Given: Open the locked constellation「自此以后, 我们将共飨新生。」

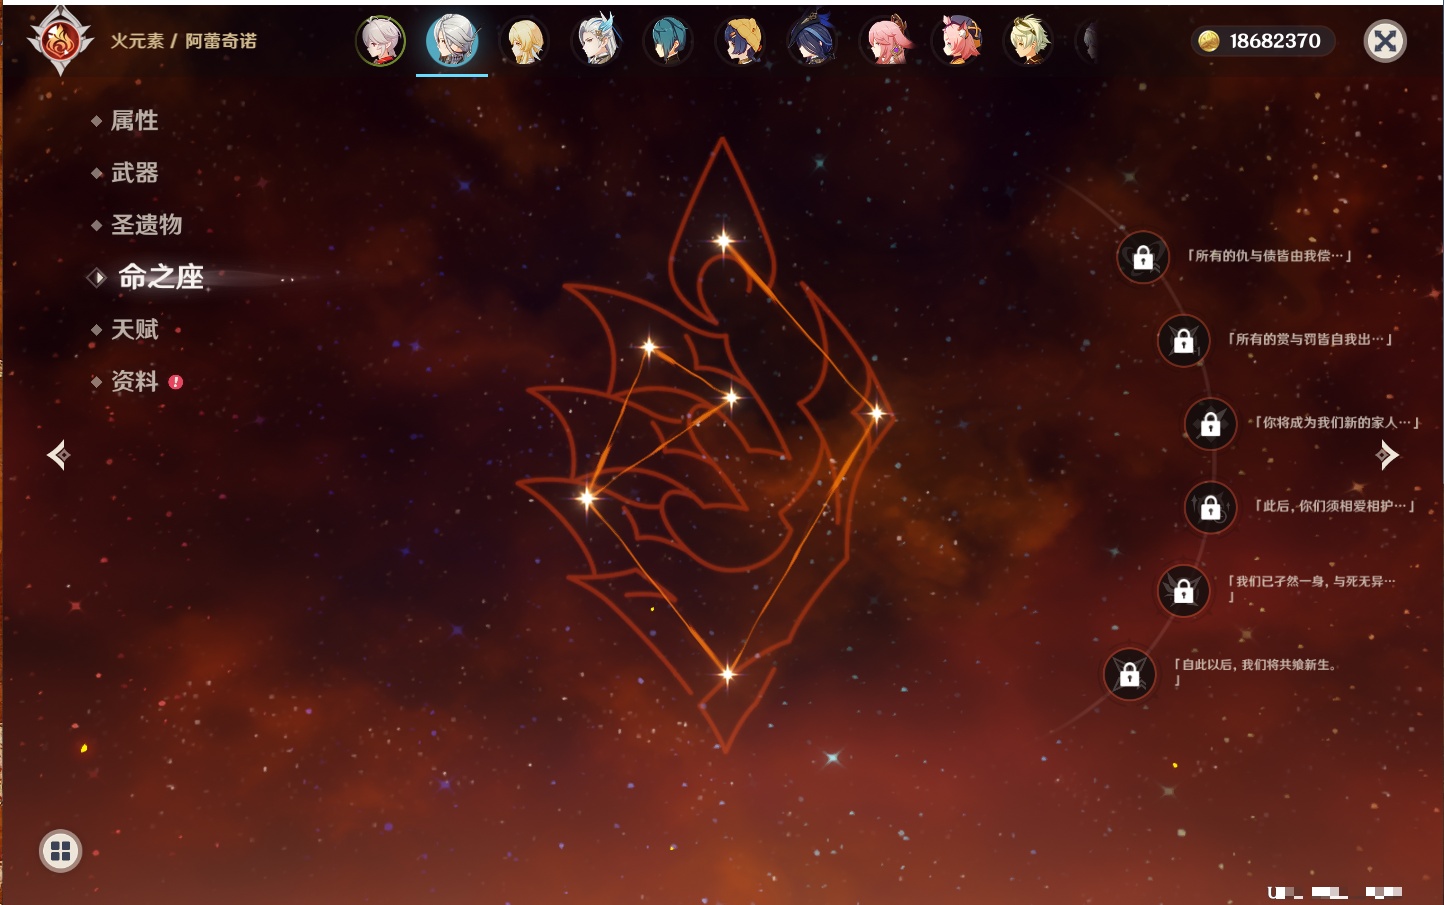Looking at the screenshot, I should 1129,675.
